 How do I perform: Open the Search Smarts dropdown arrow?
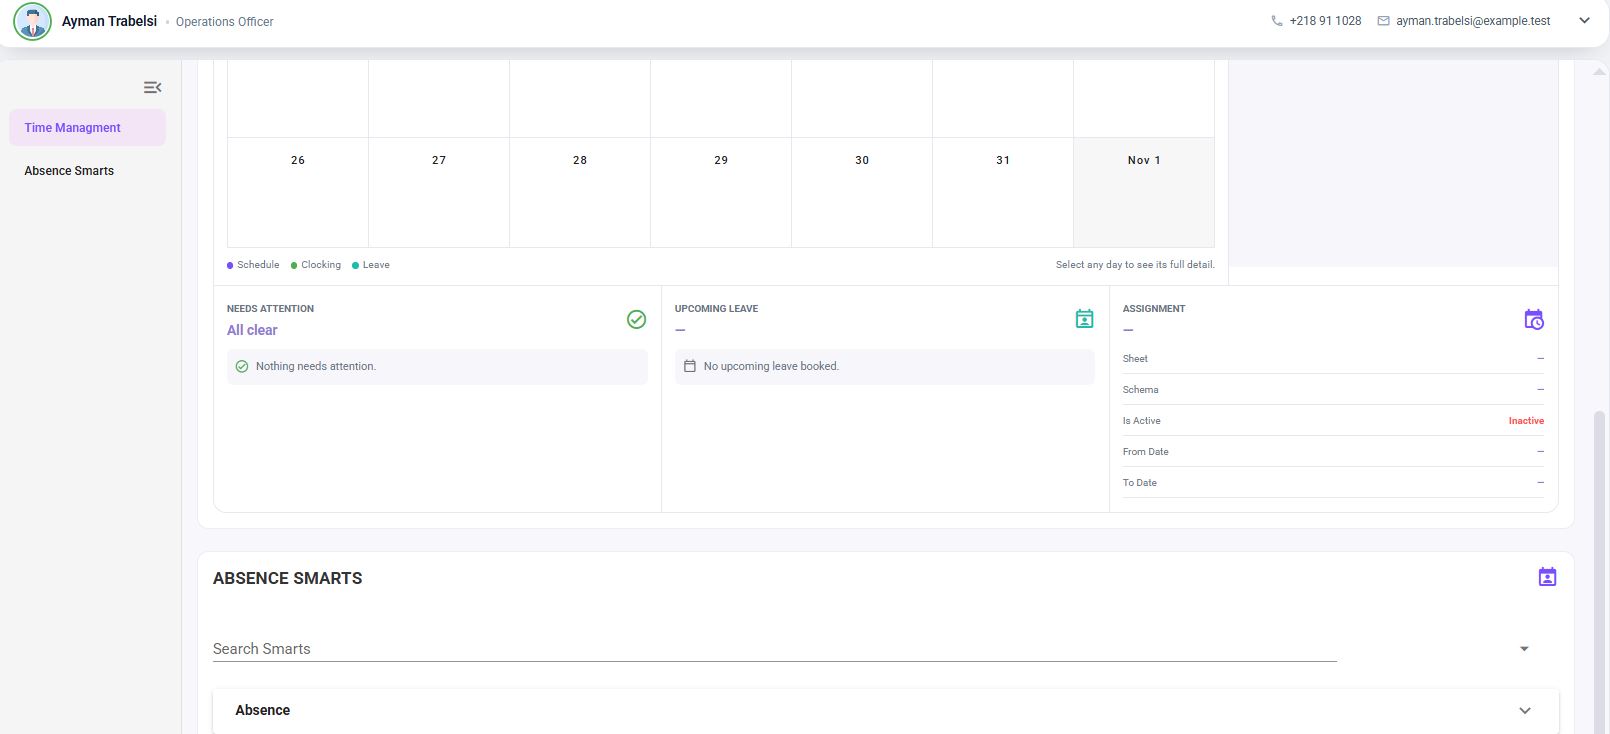[1524, 649]
